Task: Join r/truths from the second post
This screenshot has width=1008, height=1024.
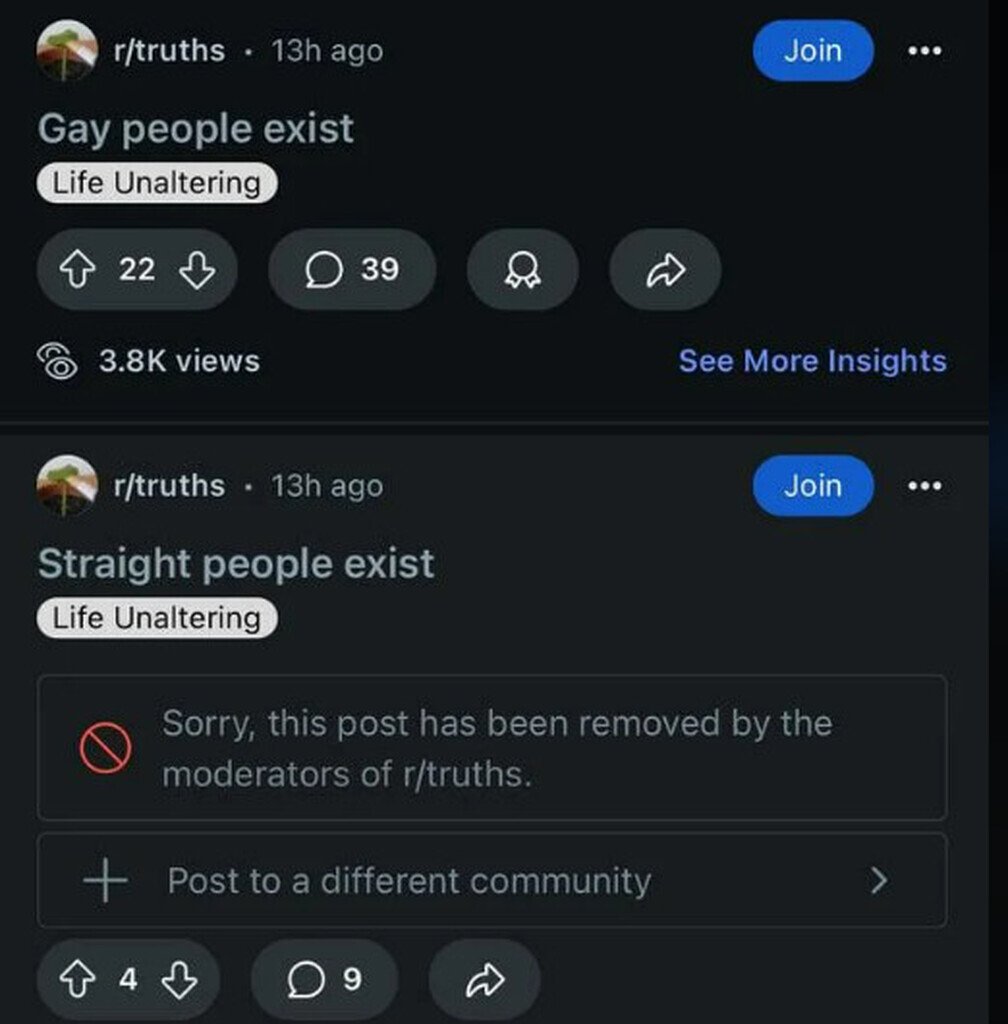Action: [812, 486]
